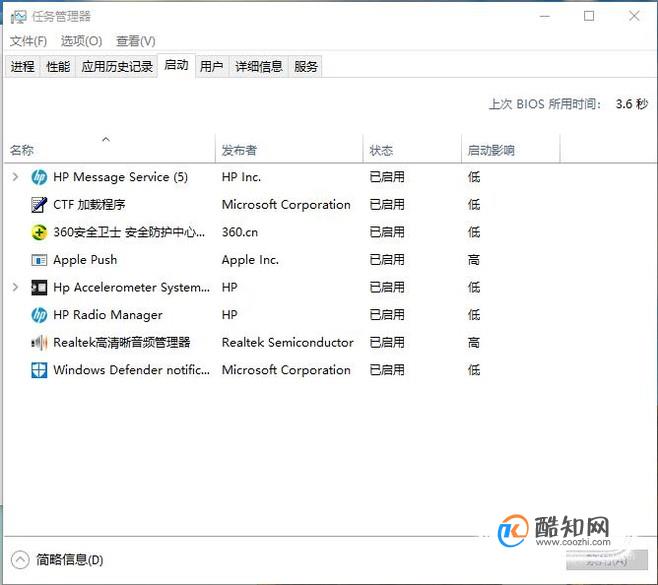Expand the Hp Accelerometer System group
The height and width of the screenshot is (585, 658).
(16, 287)
